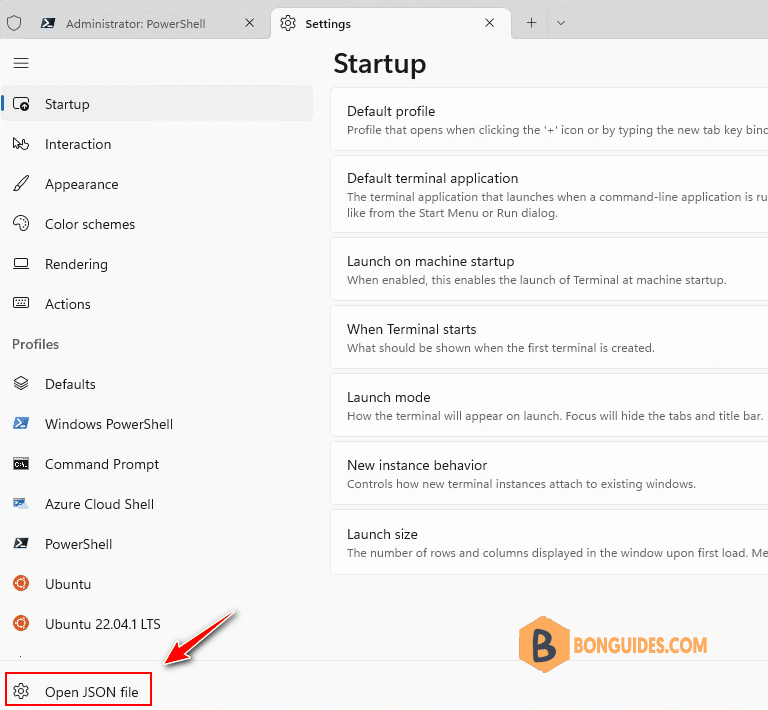Viewport: 768px width, 710px height.
Task: Click the Actions keyboard icon
Action: point(21,303)
